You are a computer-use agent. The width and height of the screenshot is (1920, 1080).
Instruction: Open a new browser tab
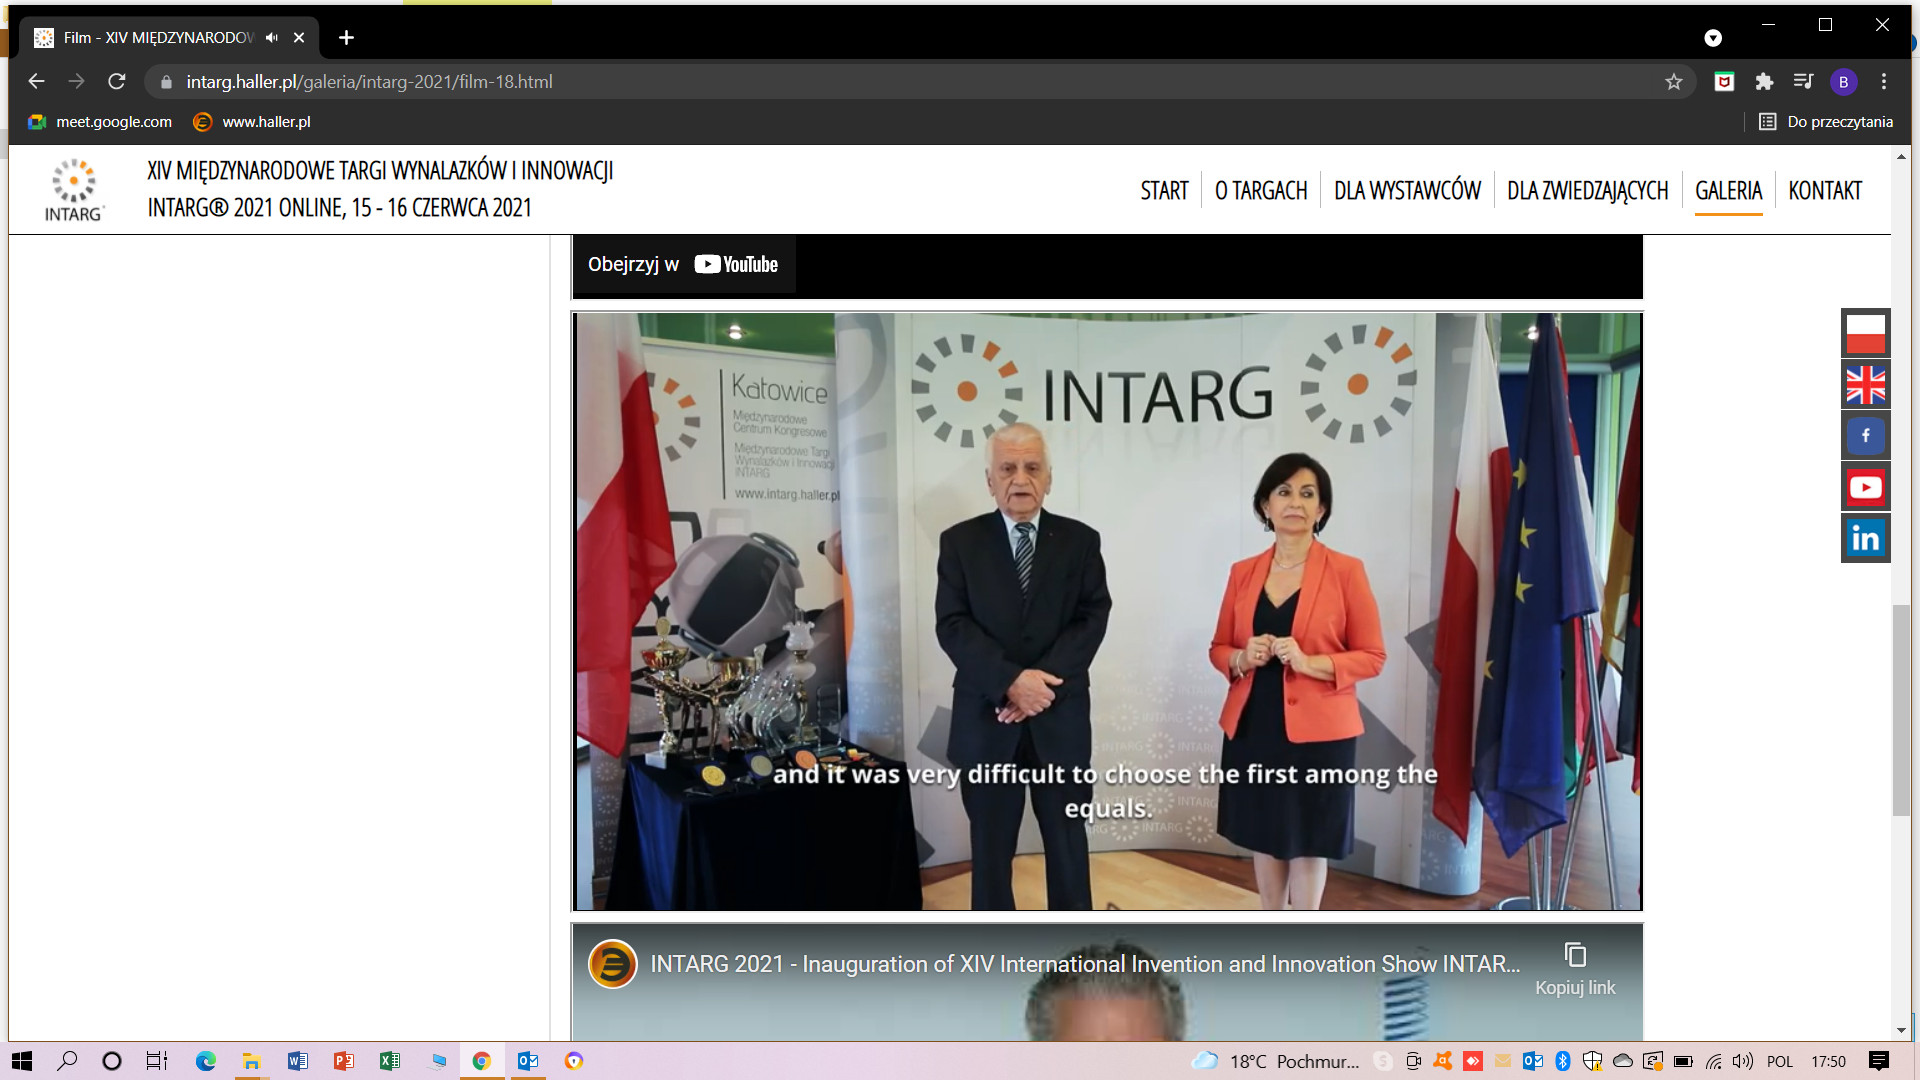[346, 38]
